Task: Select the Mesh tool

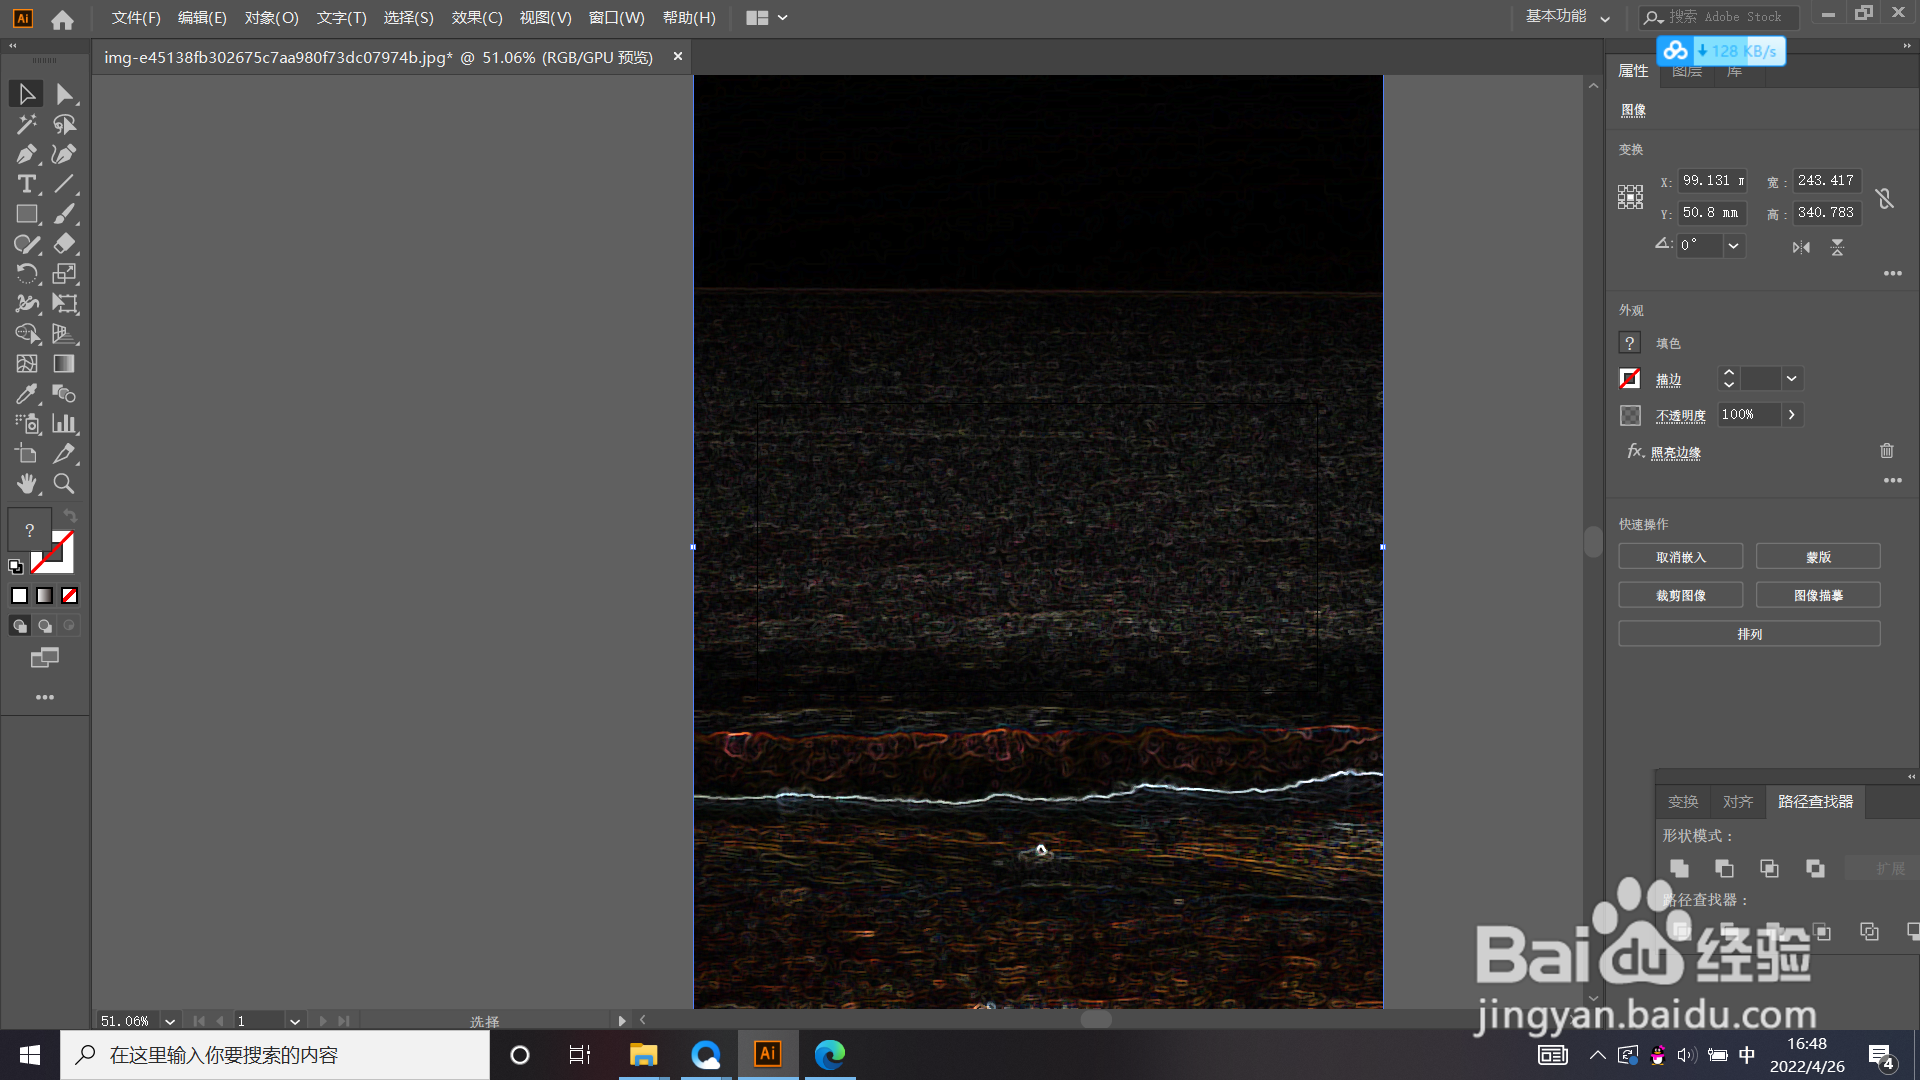Action: tap(27, 364)
